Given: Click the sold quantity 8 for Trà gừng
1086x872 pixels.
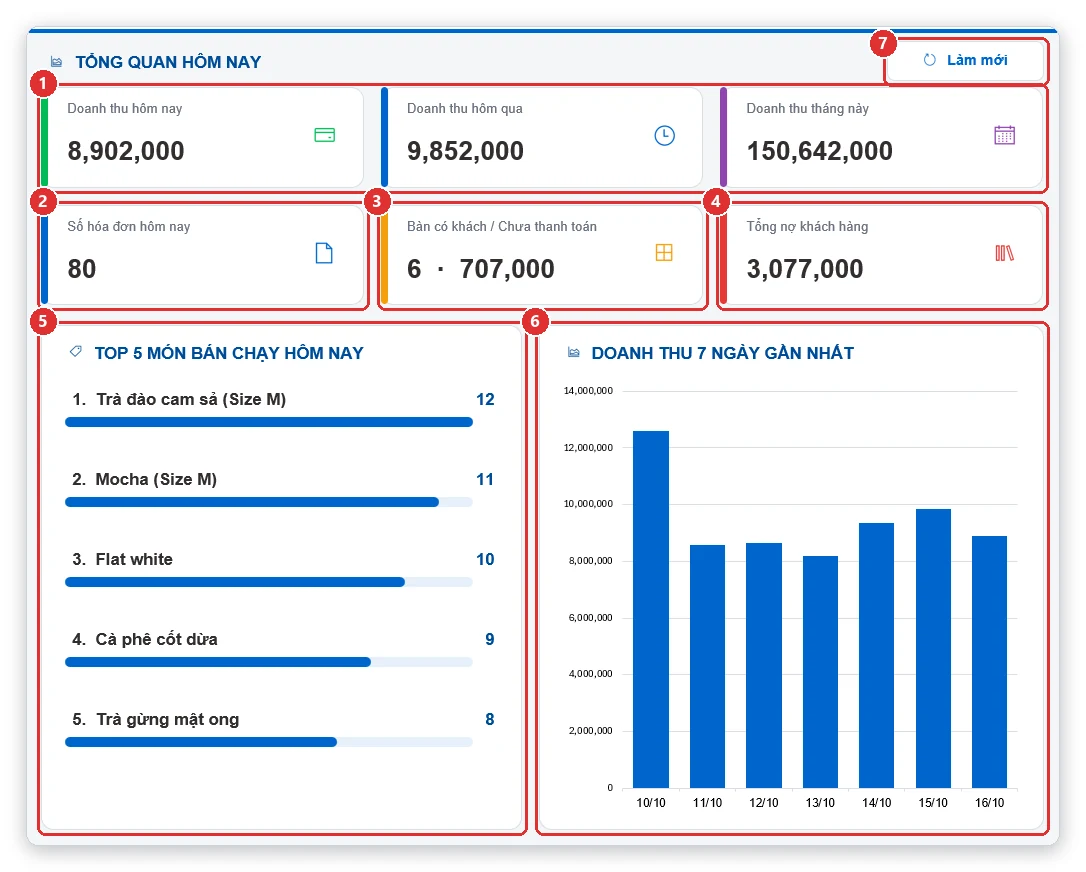Looking at the screenshot, I should point(490,720).
